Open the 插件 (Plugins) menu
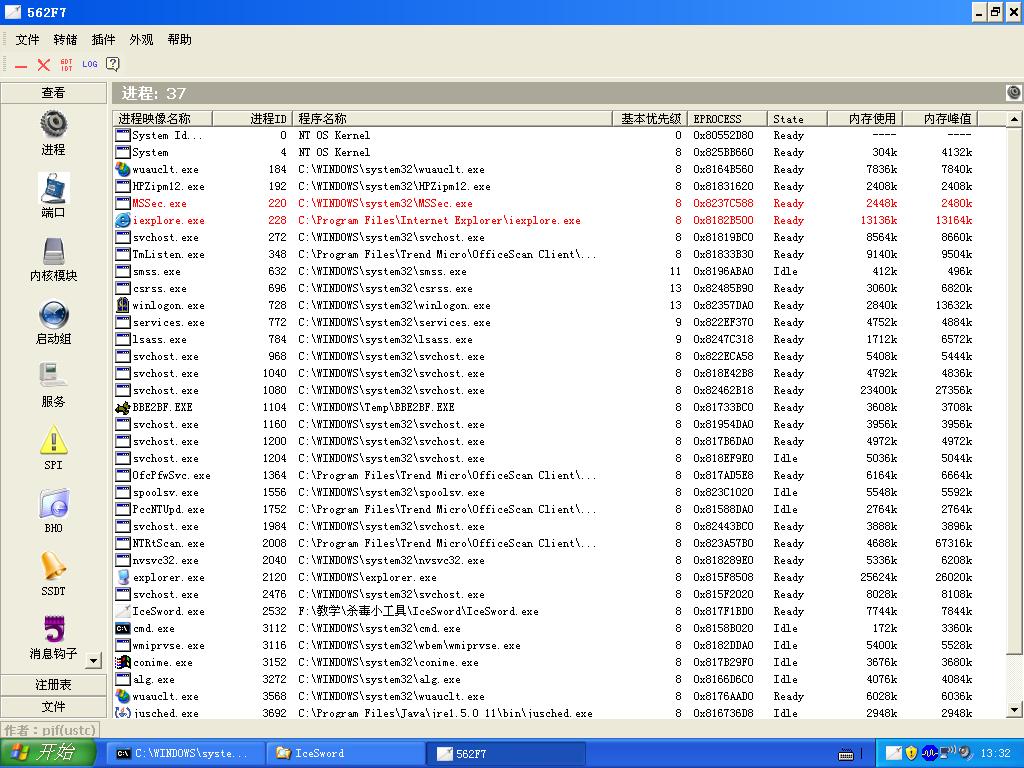This screenshot has width=1024, height=768. [103, 40]
